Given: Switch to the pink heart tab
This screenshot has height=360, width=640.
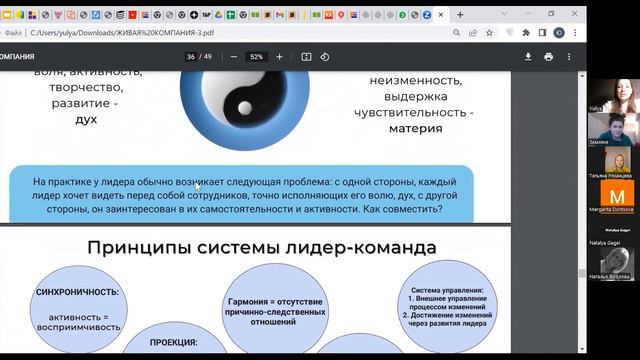Looking at the screenshot, I should 58,15.
